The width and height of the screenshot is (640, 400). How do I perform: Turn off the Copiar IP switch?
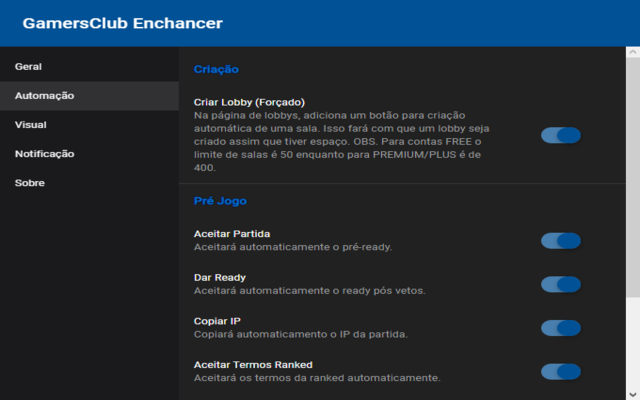561,328
